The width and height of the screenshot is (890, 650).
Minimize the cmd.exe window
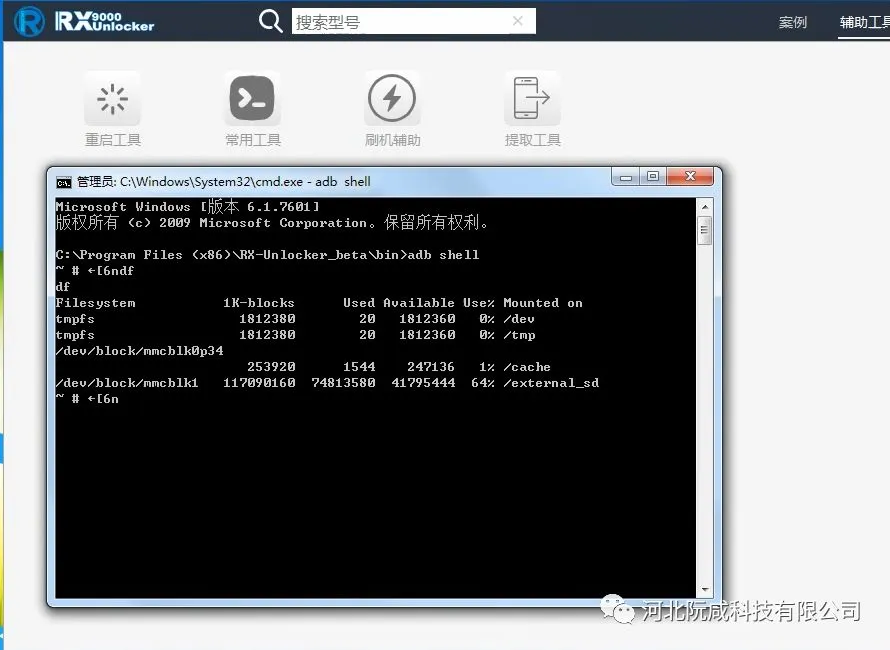click(x=626, y=177)
